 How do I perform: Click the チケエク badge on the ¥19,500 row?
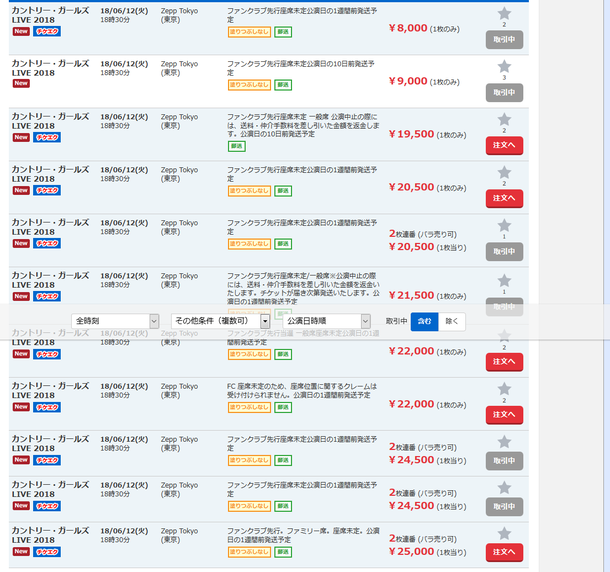pyautogui.click(x=47, y=137)
